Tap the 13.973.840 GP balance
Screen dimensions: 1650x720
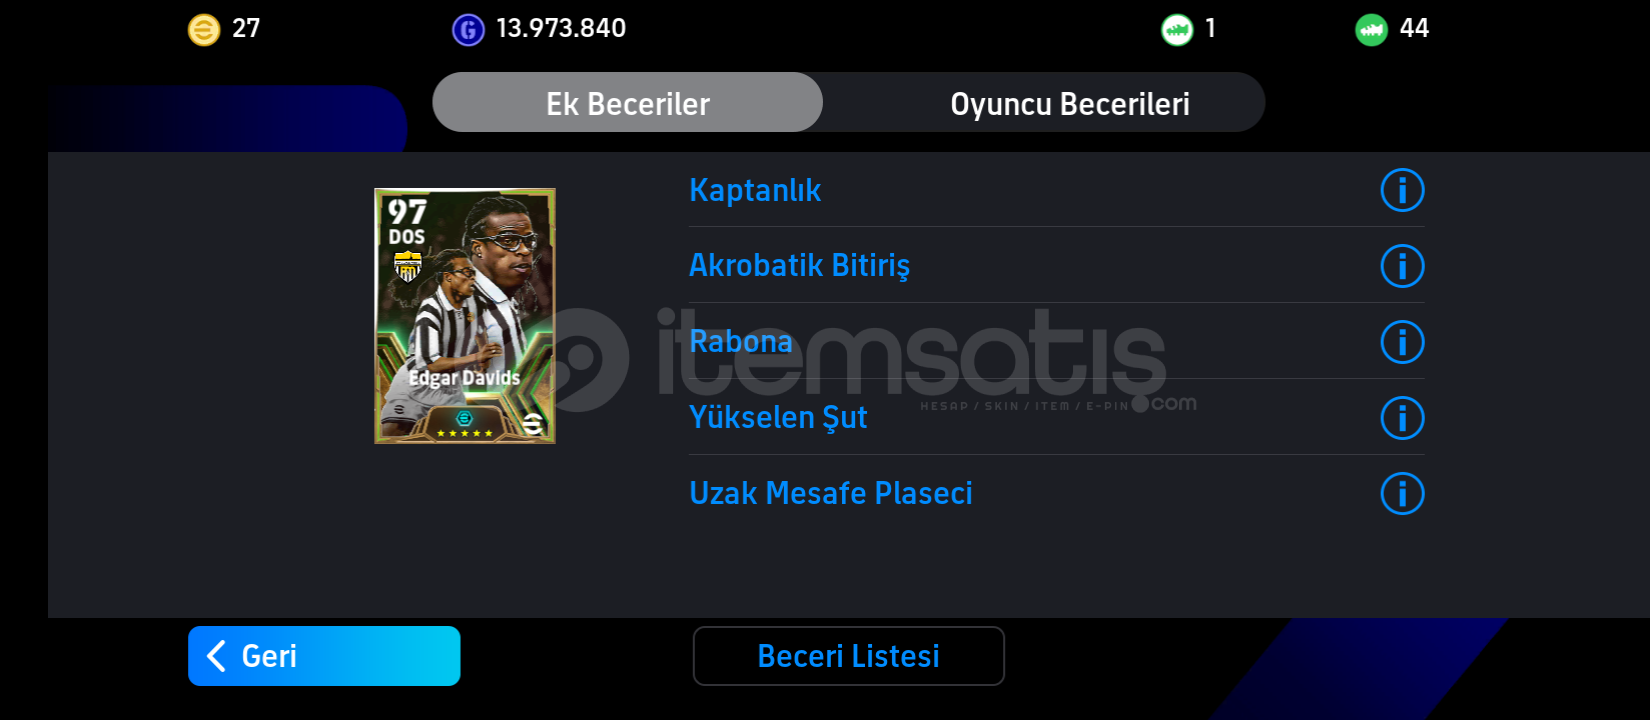point(561,29)
